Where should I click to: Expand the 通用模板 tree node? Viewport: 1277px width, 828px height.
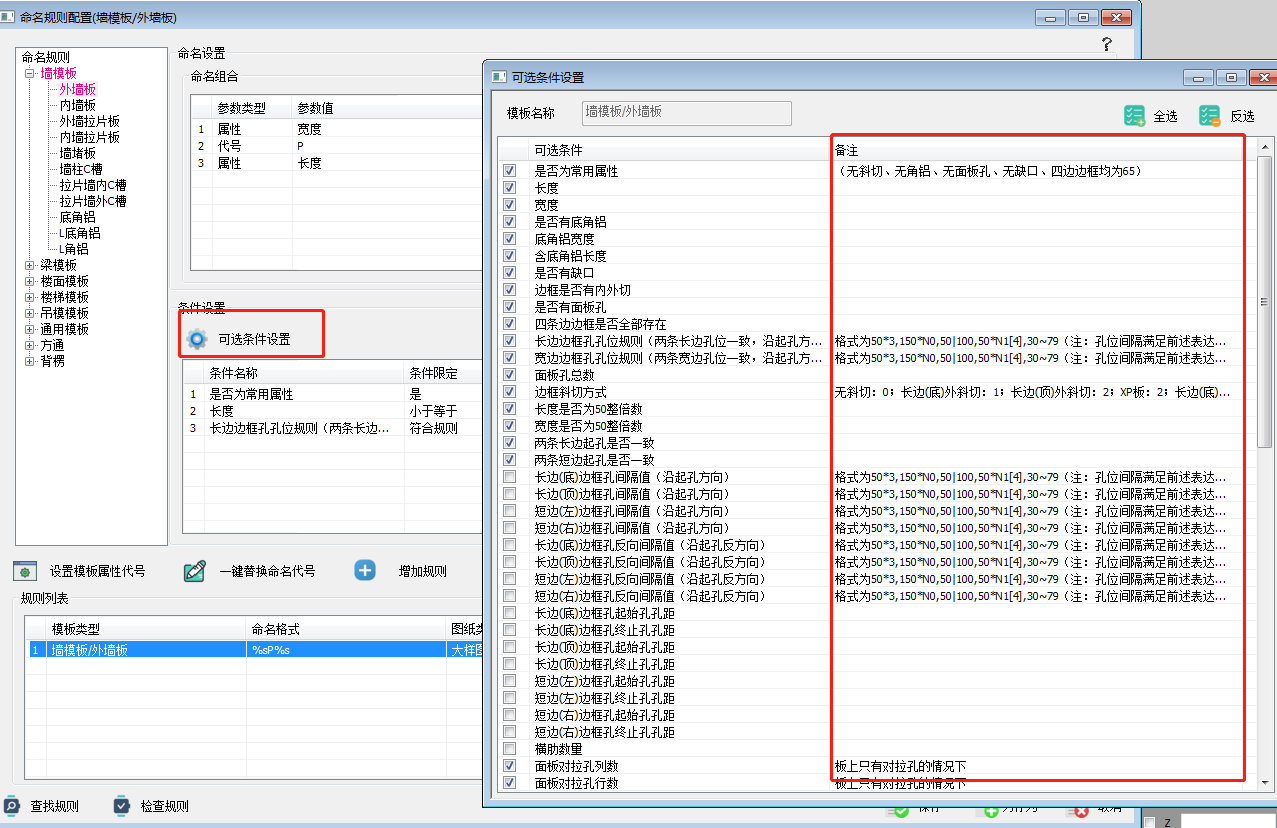pyautogui.click(x=30, y=329)
